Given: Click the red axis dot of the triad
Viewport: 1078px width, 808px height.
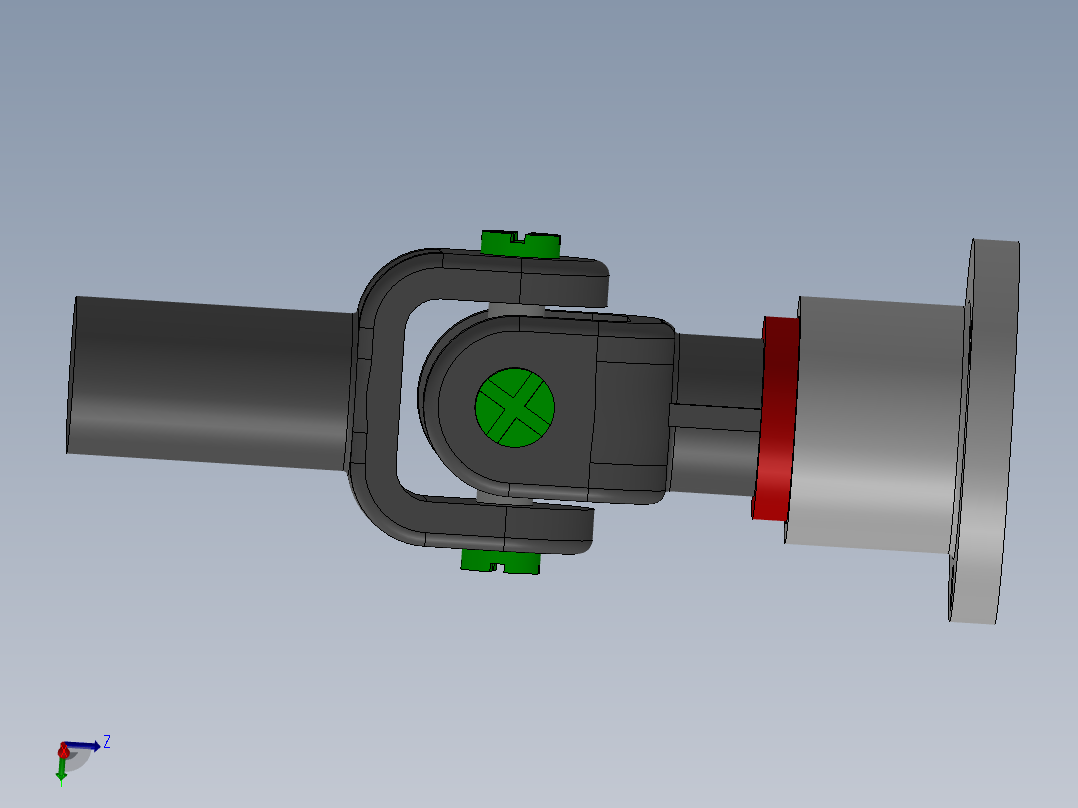Looking at the screenshot, I should coord(63,752).
